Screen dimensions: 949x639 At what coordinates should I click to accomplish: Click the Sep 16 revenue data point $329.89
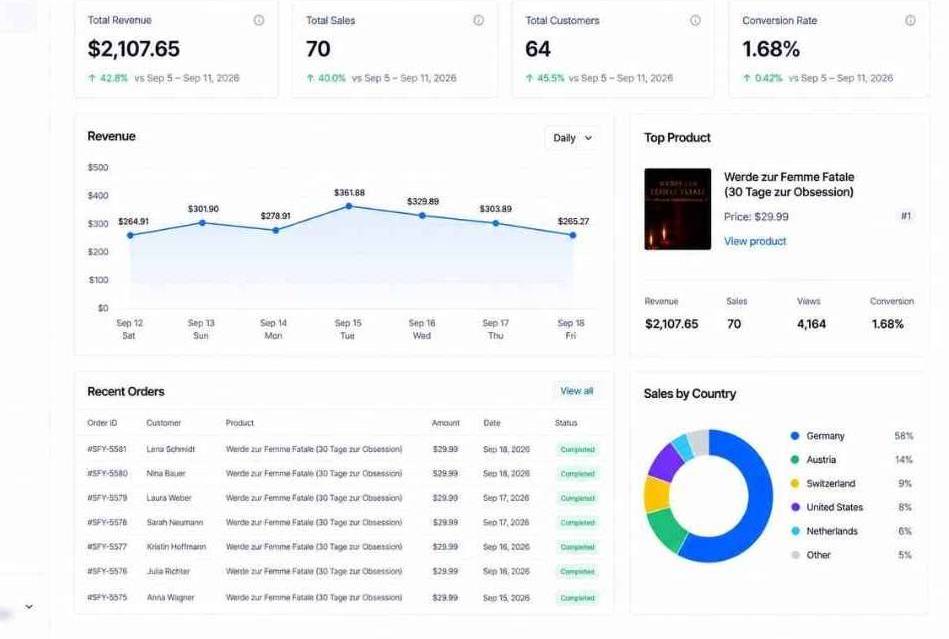pyautogui.click(x=422, y=215)
